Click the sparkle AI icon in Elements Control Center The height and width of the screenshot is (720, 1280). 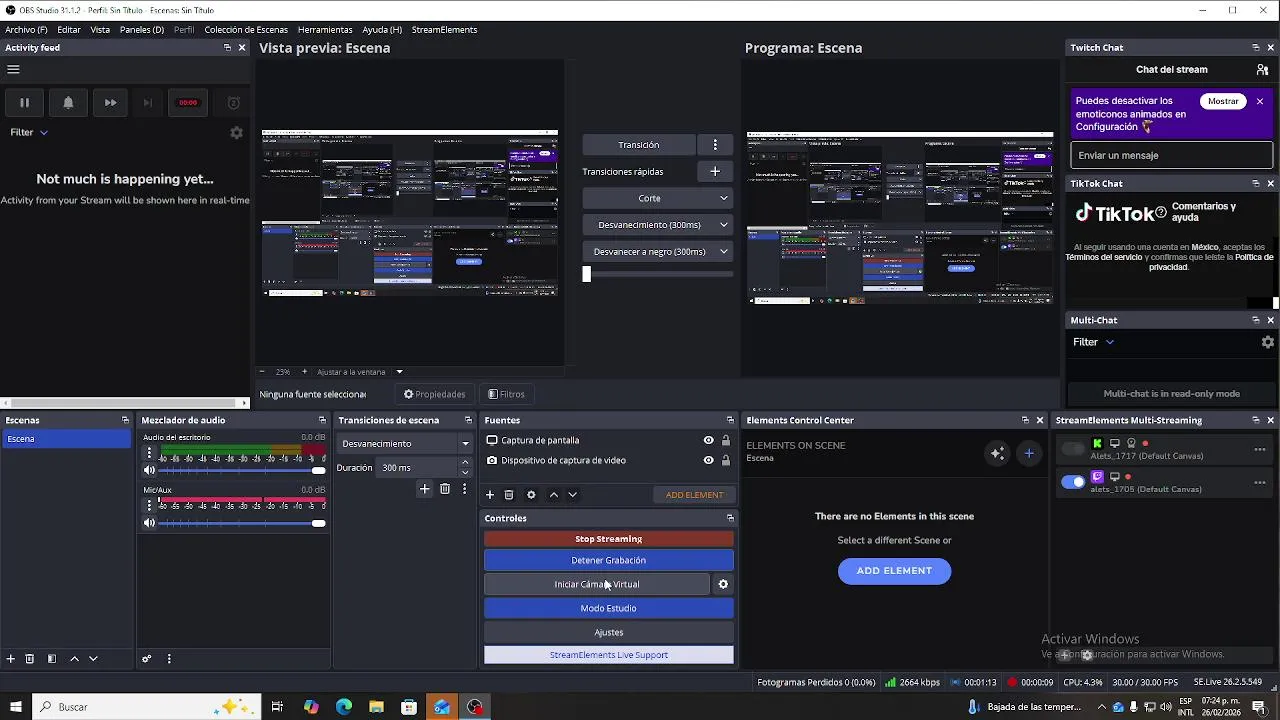pos(997,453)
